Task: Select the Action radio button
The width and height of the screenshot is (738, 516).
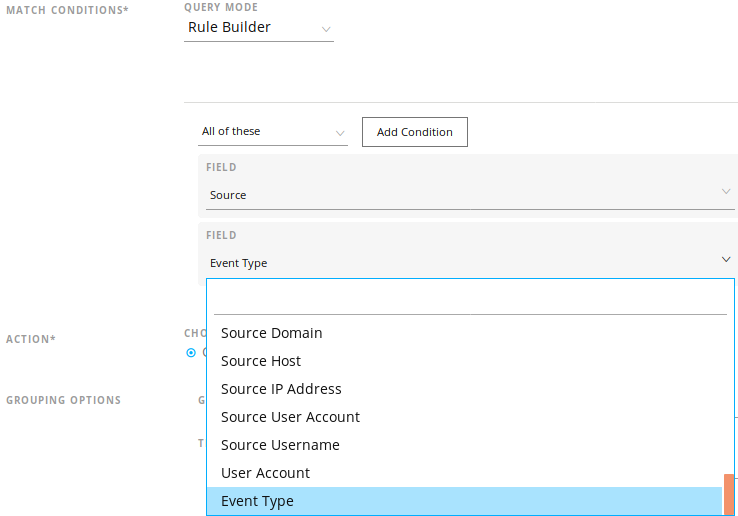Action: [x=191, y=352]
